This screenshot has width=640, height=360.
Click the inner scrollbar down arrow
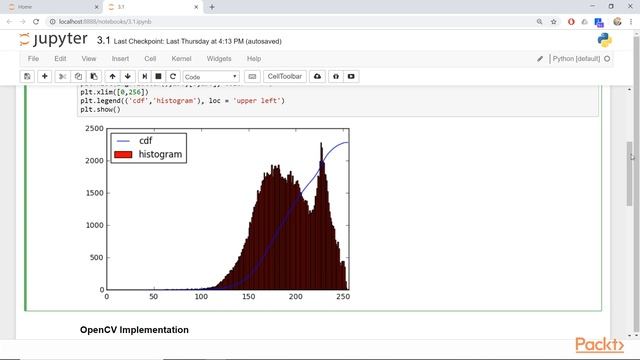[x=629, y=336]
